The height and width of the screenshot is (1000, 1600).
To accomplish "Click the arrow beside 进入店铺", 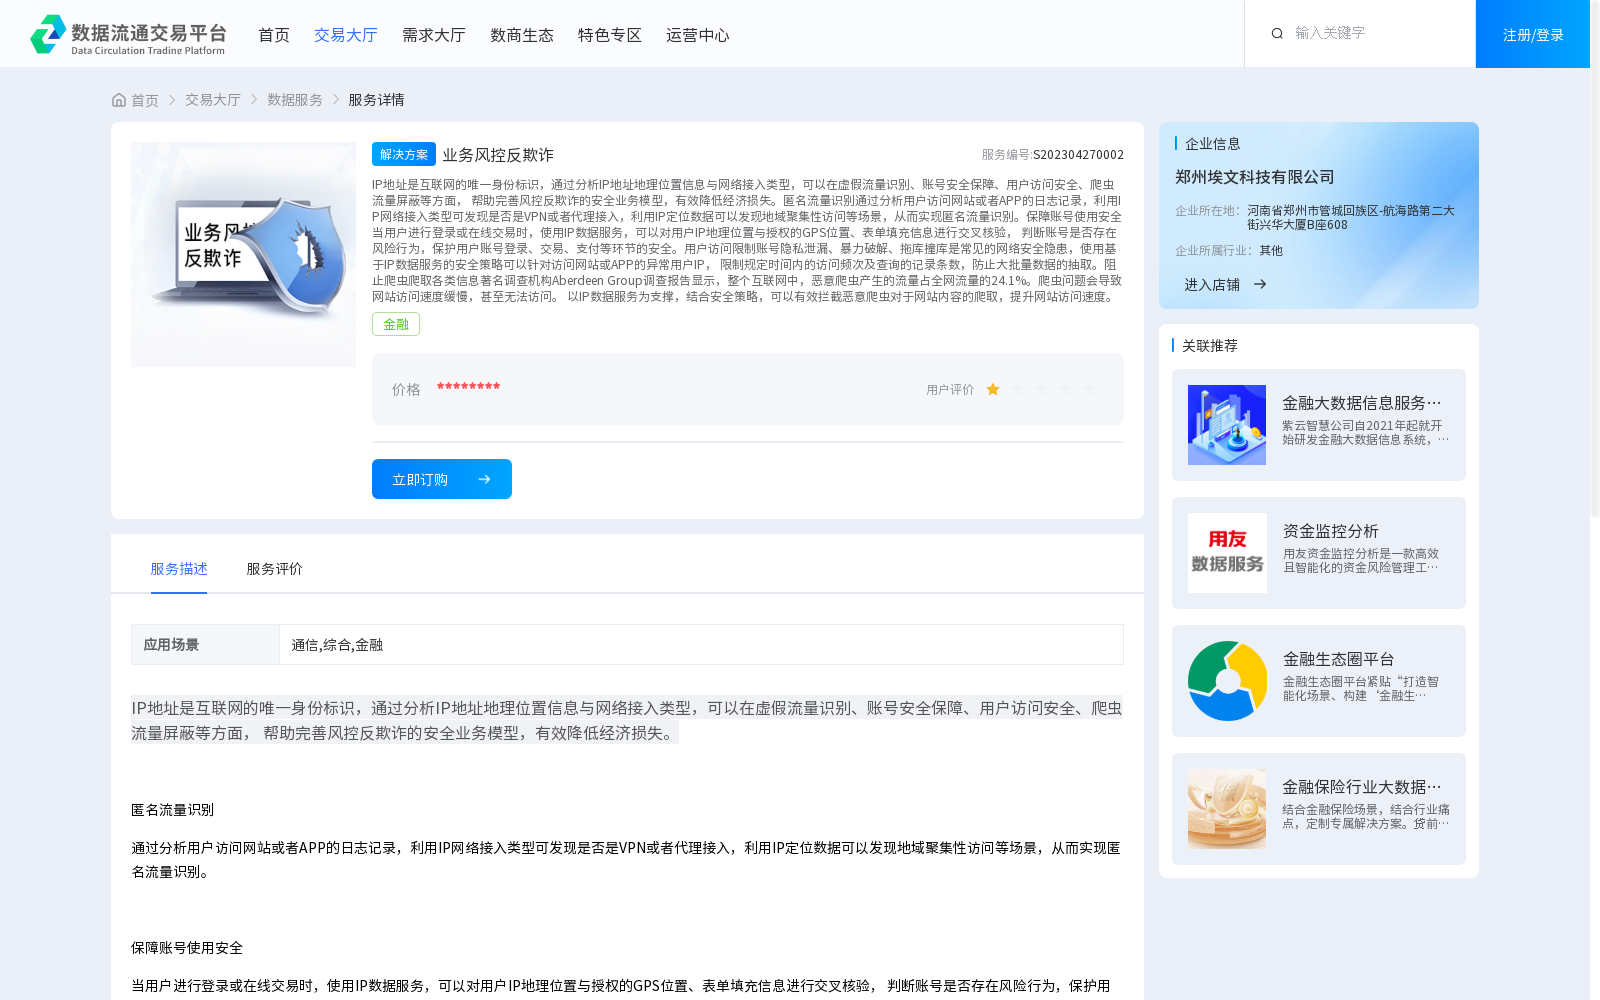I will pyautogui.click(x=1260, y=284).
